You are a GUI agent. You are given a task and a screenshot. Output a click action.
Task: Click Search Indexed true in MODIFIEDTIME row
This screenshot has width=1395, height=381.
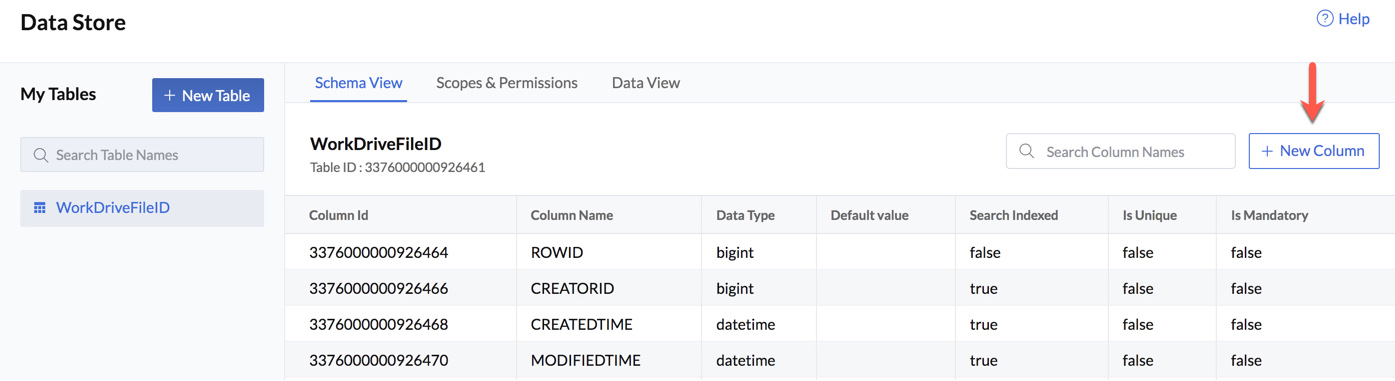point(984,360)
